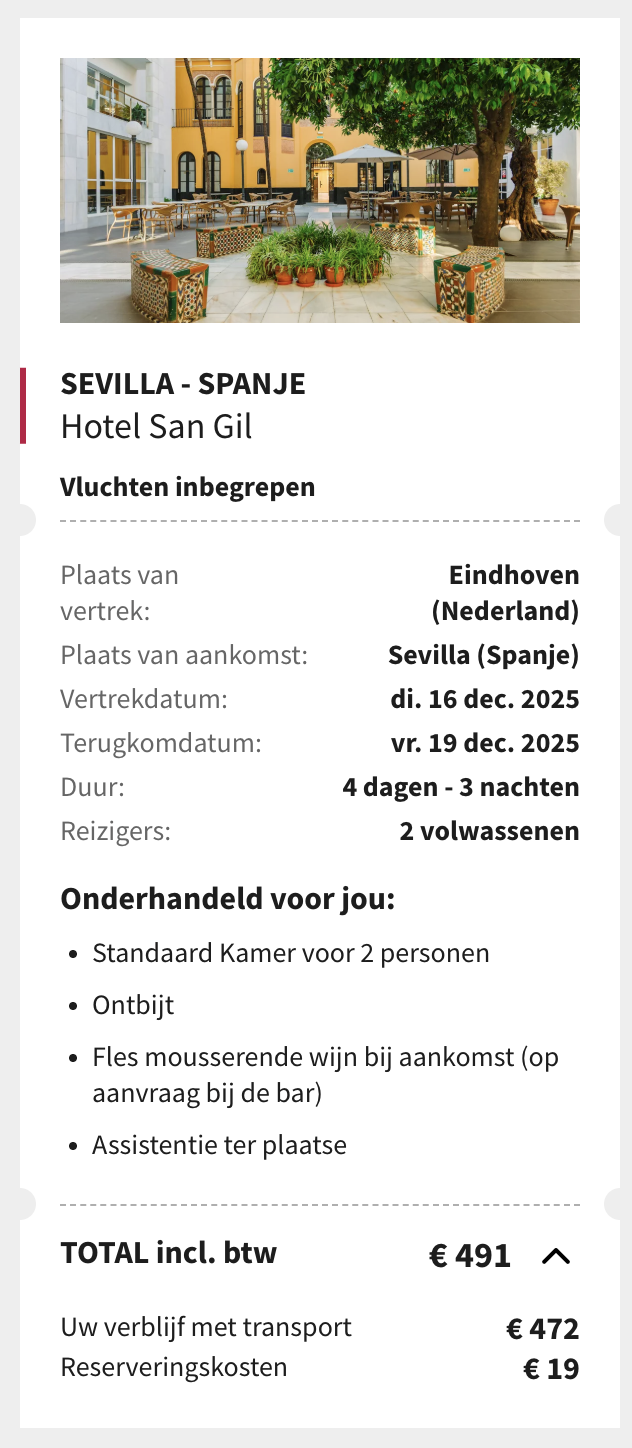Select the Eindhoven (Nederland) departure value
632x1448 pixels.
point(506,592)
